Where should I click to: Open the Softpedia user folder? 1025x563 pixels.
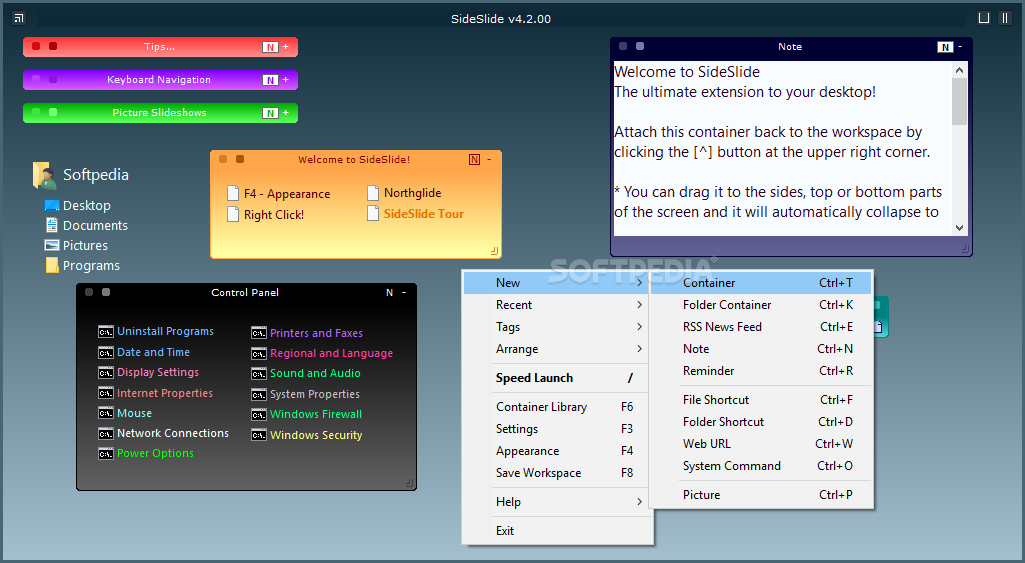(x=80, y=175)
